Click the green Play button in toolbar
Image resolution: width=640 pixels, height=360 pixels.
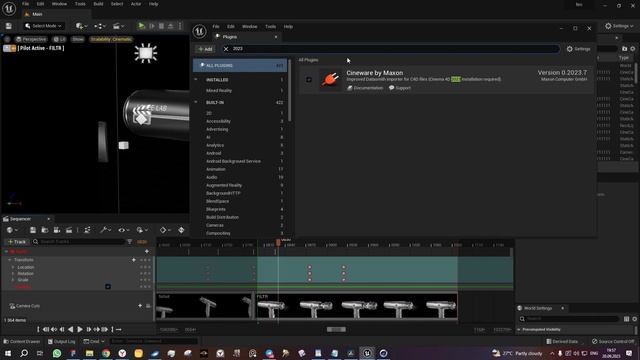[x=141, y=26]
